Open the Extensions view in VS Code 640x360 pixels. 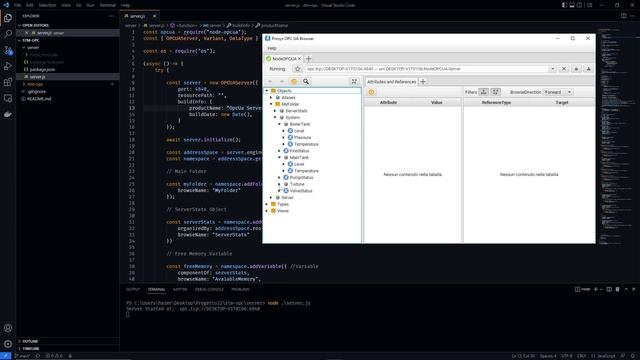pyautogui.click(x=8, y=82)
